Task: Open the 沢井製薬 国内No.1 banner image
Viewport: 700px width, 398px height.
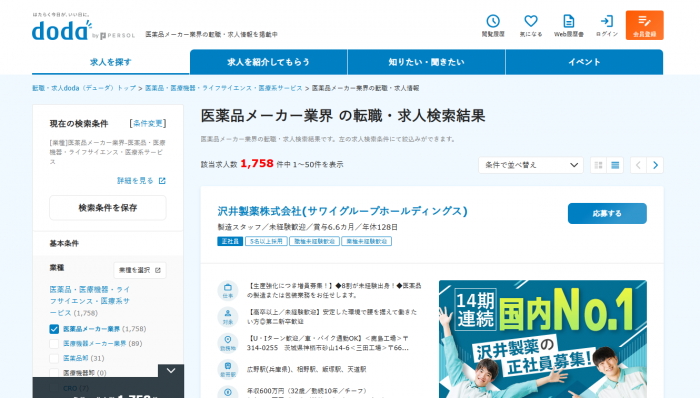Action: point(543,339)
